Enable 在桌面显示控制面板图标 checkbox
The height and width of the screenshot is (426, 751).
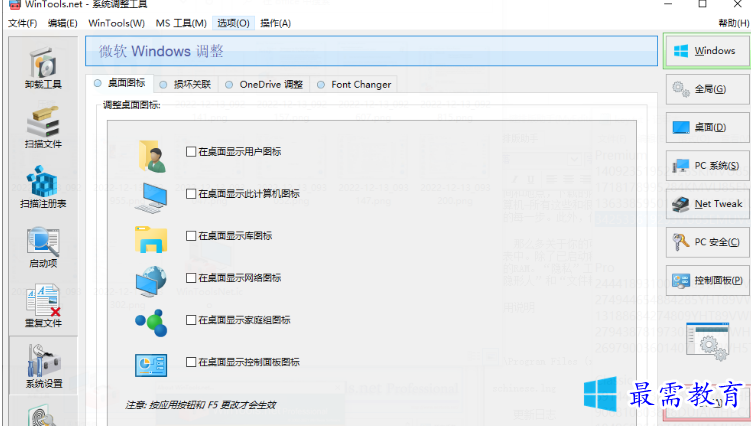[191, 362]
